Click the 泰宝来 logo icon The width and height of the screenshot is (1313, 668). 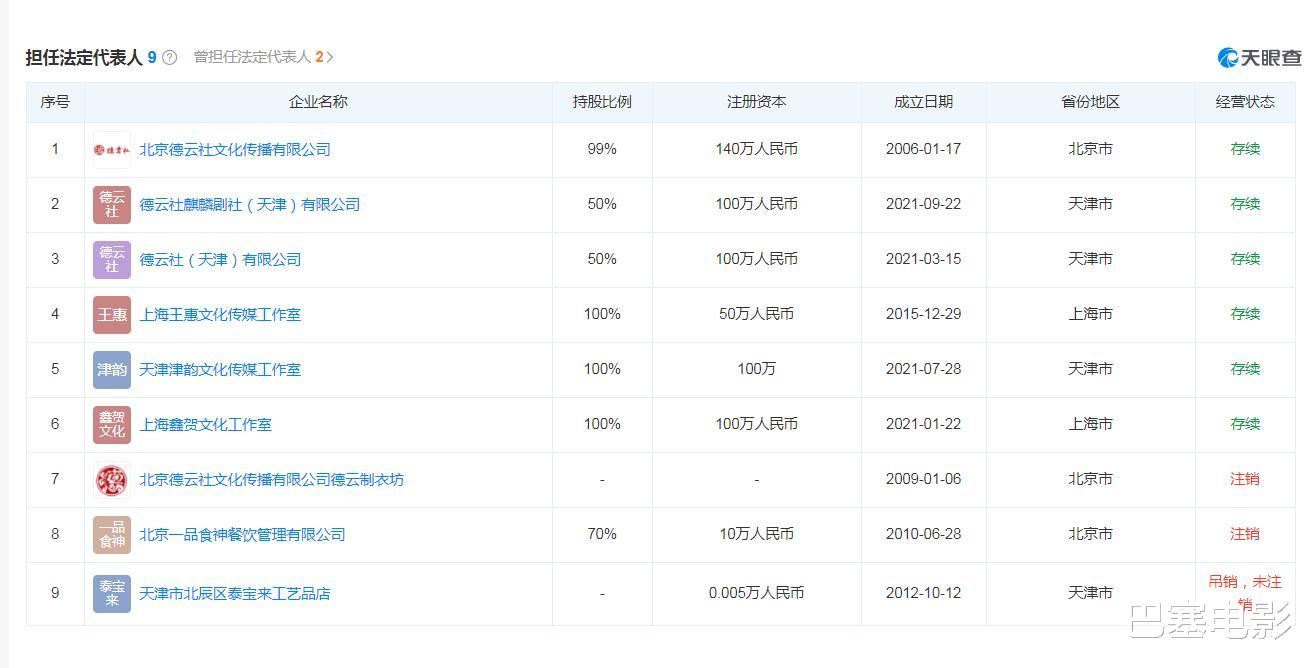[x=112, y=594]
